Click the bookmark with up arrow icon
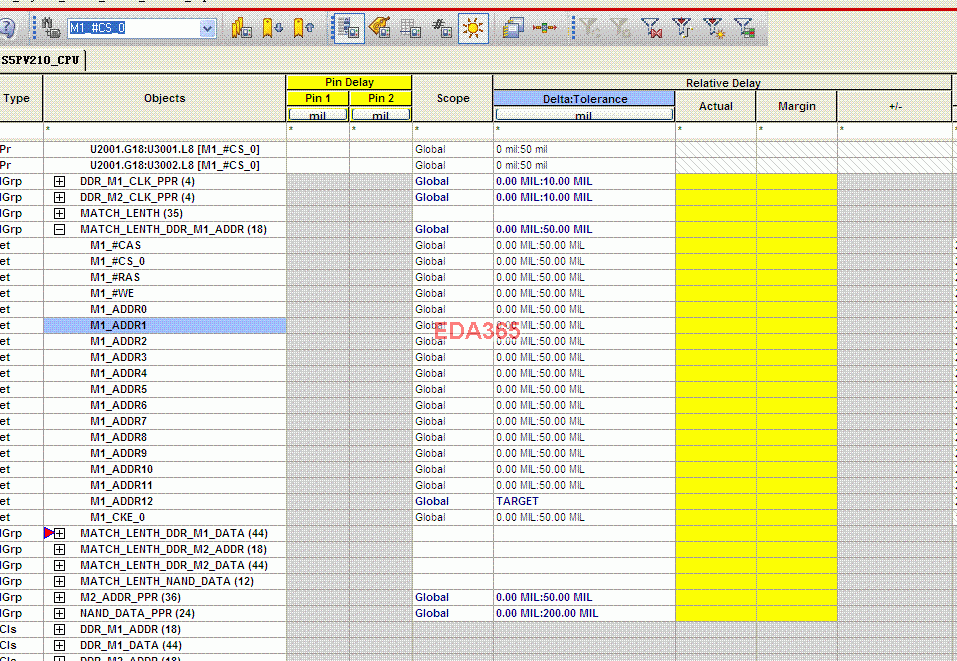957x661 pixels. 304,28
